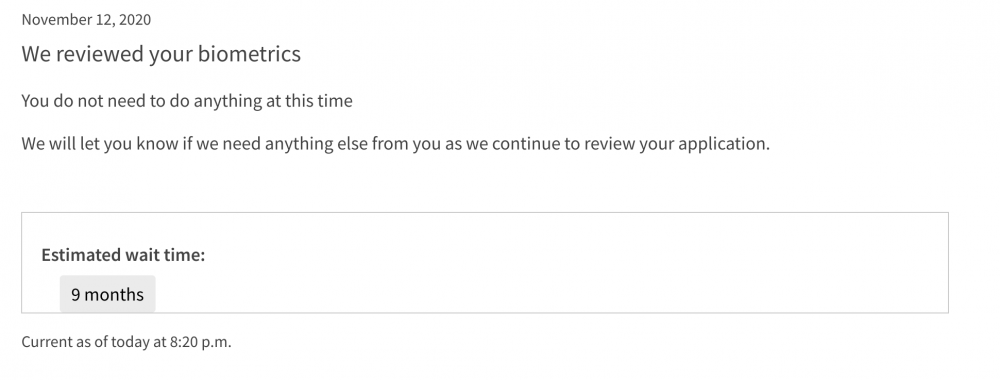Click the "8:20 p.m." time text
1000x380 pixels.
[x=200, y=342]
